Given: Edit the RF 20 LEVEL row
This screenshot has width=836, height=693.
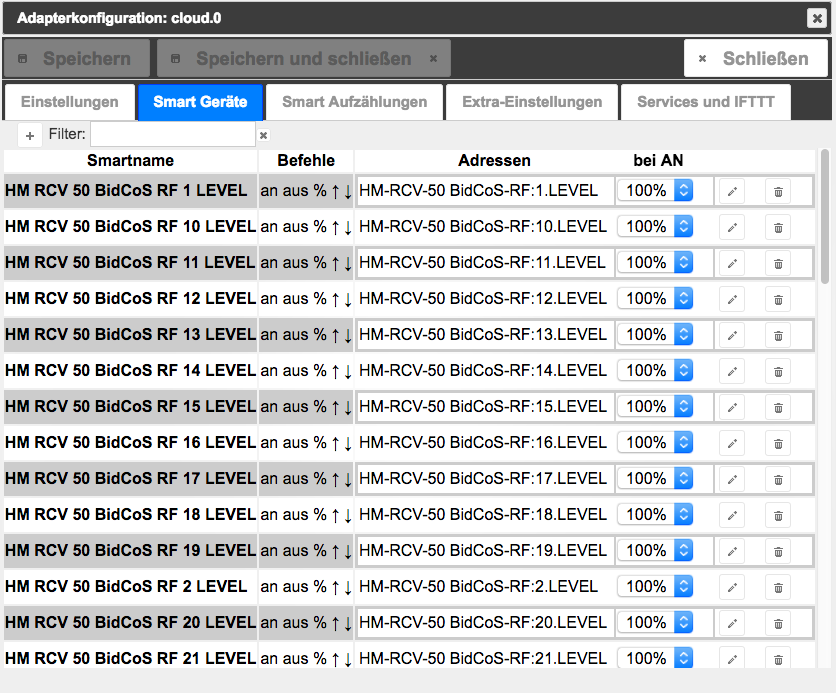Looking at the screenshot, I should click(x=732, y=623).
